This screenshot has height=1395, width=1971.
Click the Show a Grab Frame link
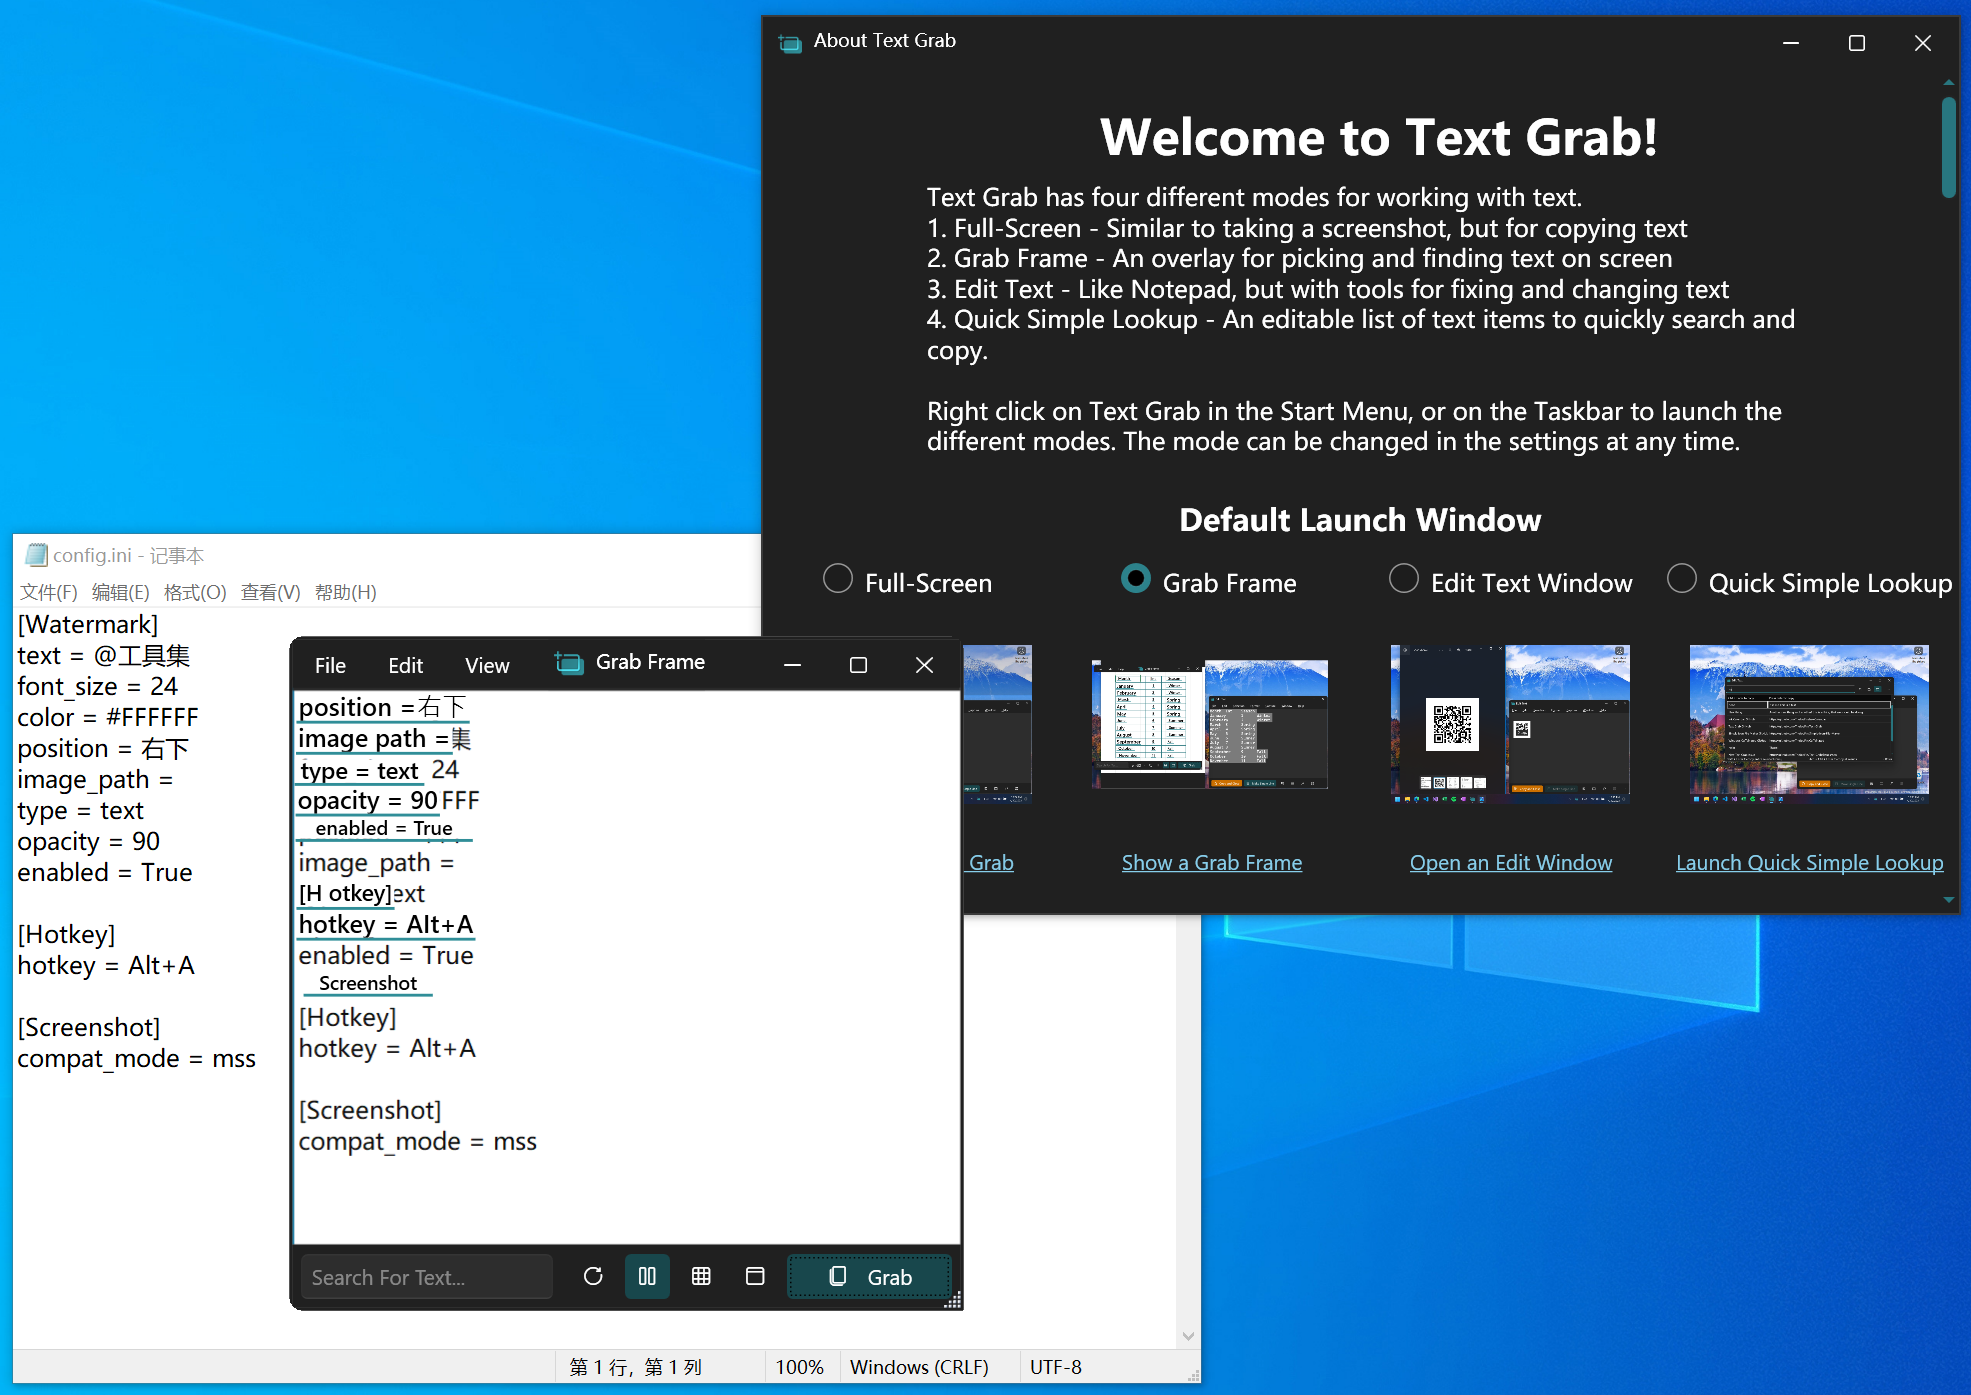coord(1211,862)
